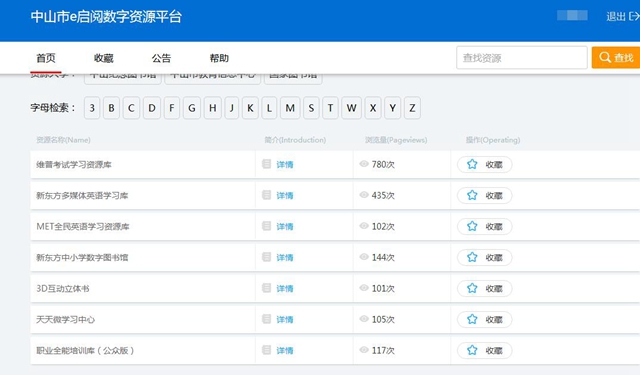Filter resources by letter Z
The image size is (640, 375).
(x=412, y=108)
